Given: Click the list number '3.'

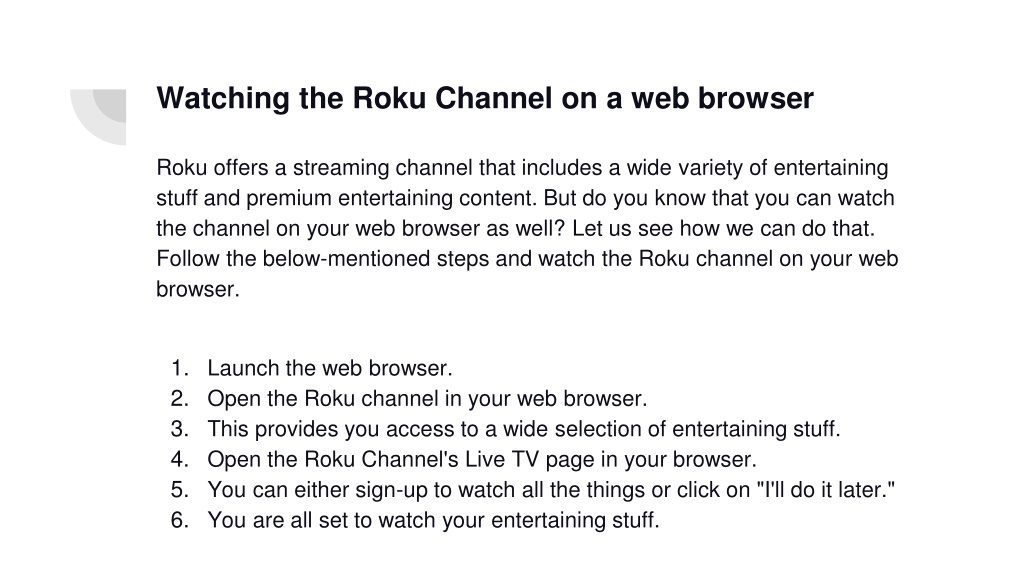Looking at the screenshot, I should 180,429.
